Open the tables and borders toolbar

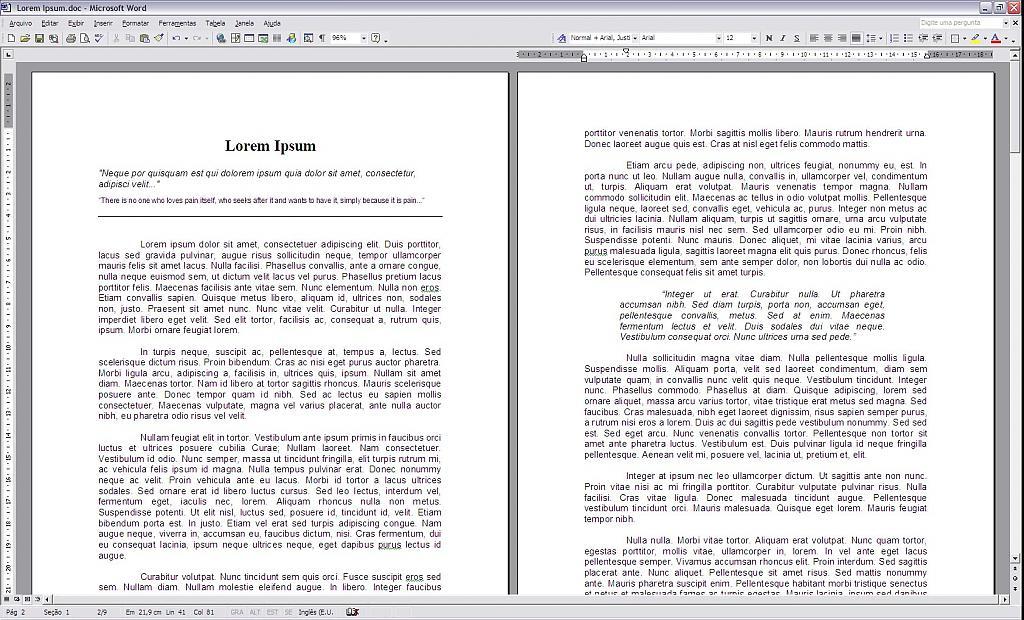point(235,39)
